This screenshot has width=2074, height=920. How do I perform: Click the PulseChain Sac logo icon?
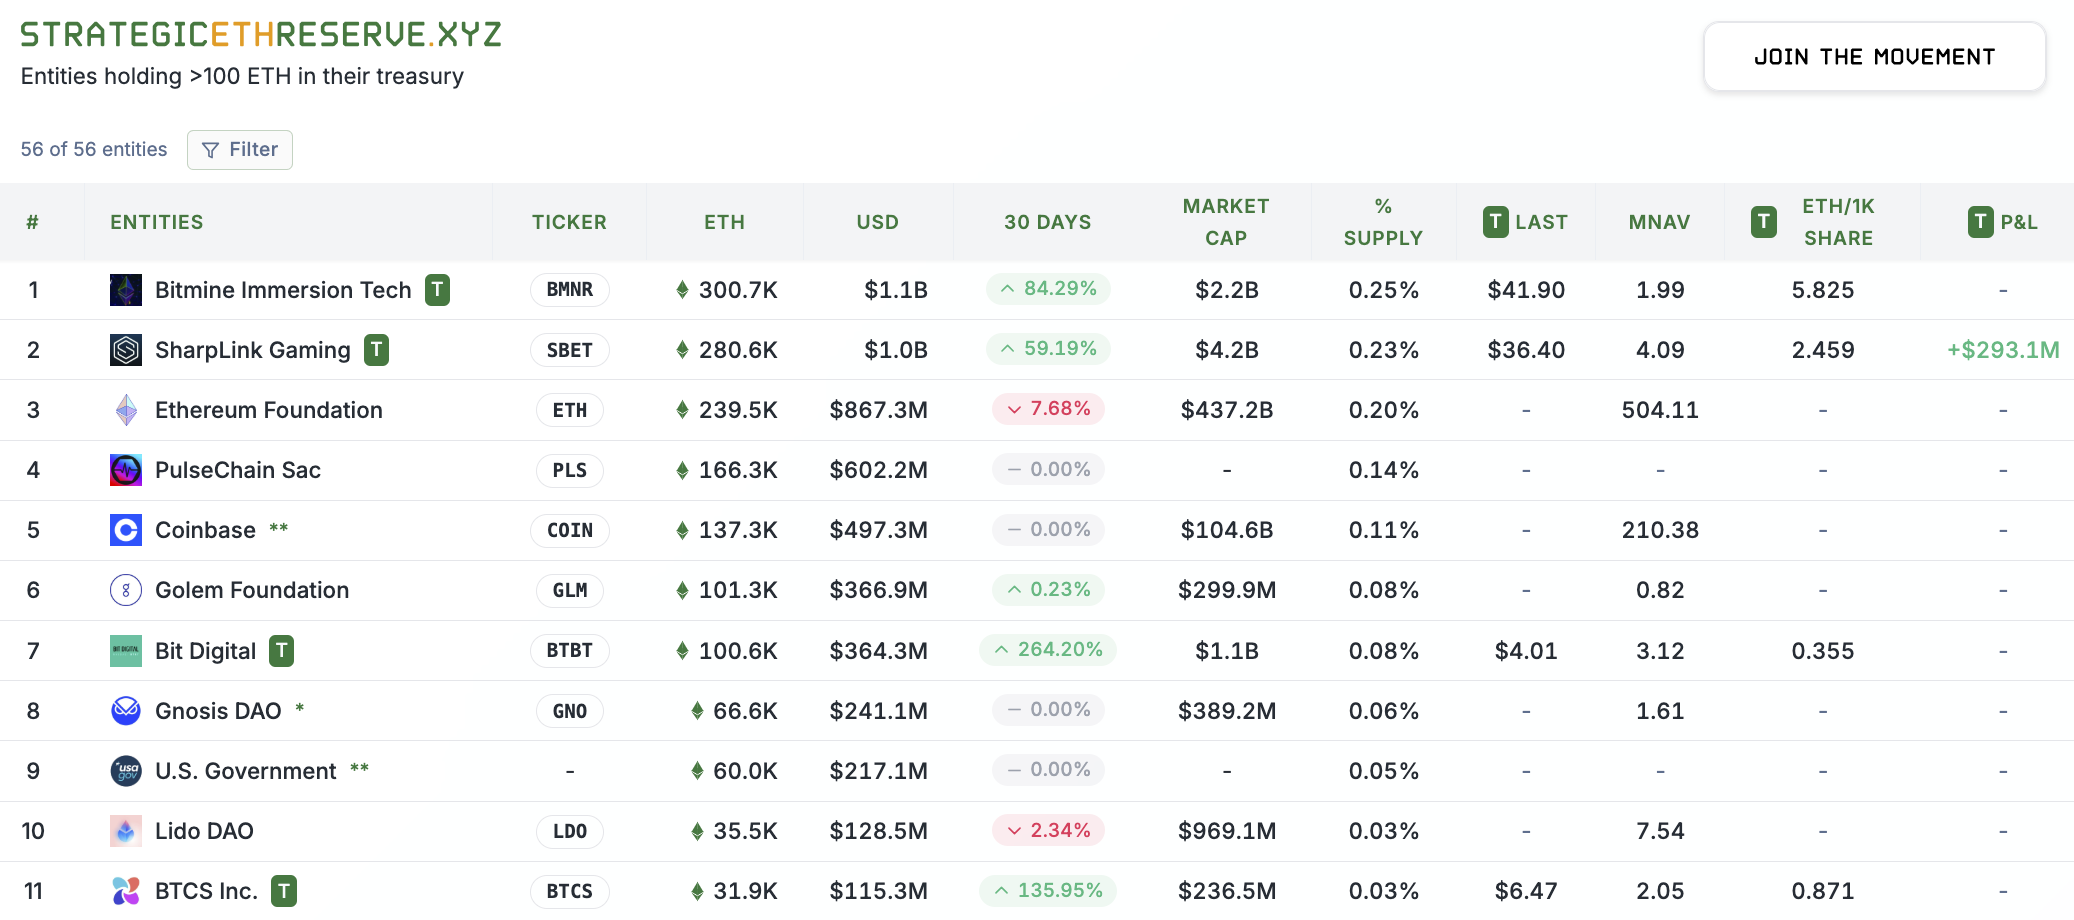[126, 470]
